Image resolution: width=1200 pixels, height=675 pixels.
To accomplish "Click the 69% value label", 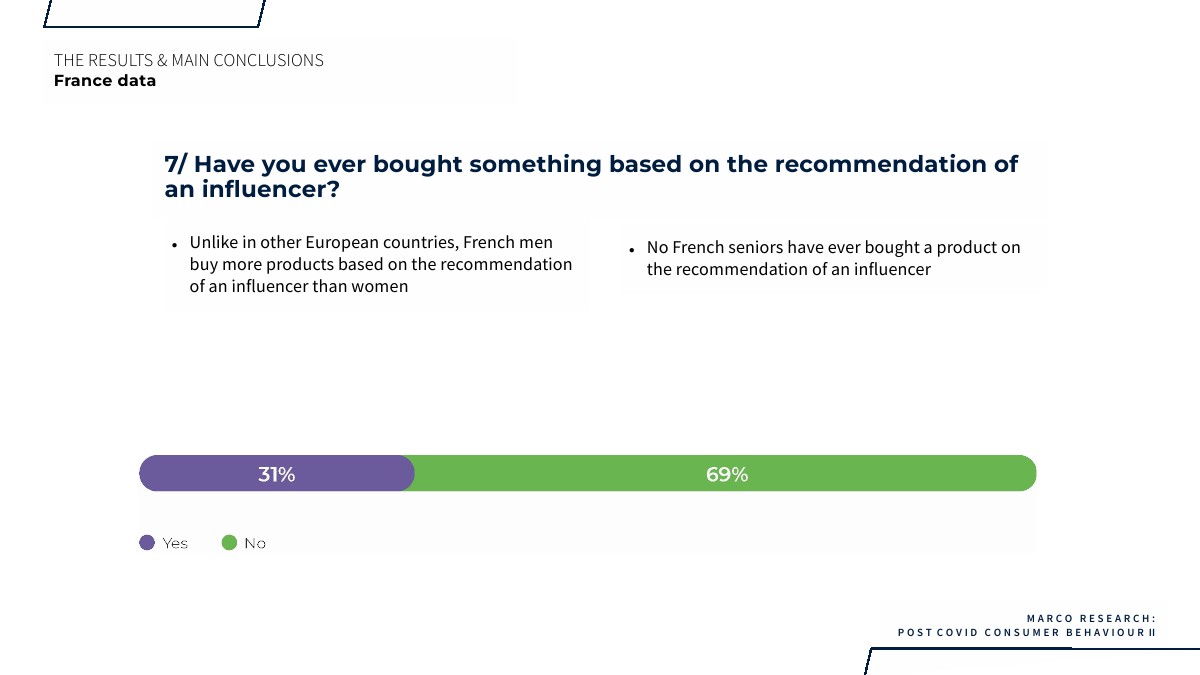I will [x=727, y=474].
